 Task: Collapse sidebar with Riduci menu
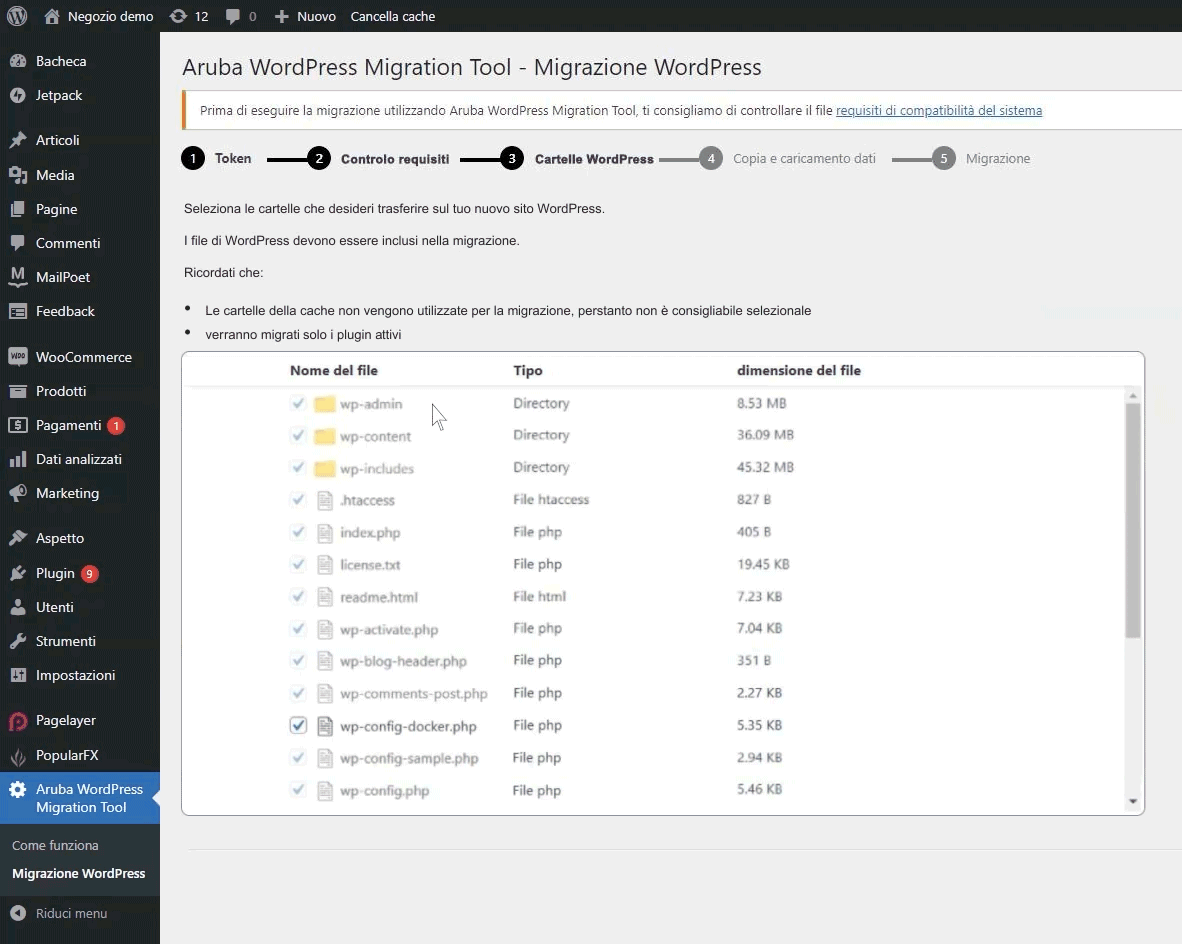70,913
